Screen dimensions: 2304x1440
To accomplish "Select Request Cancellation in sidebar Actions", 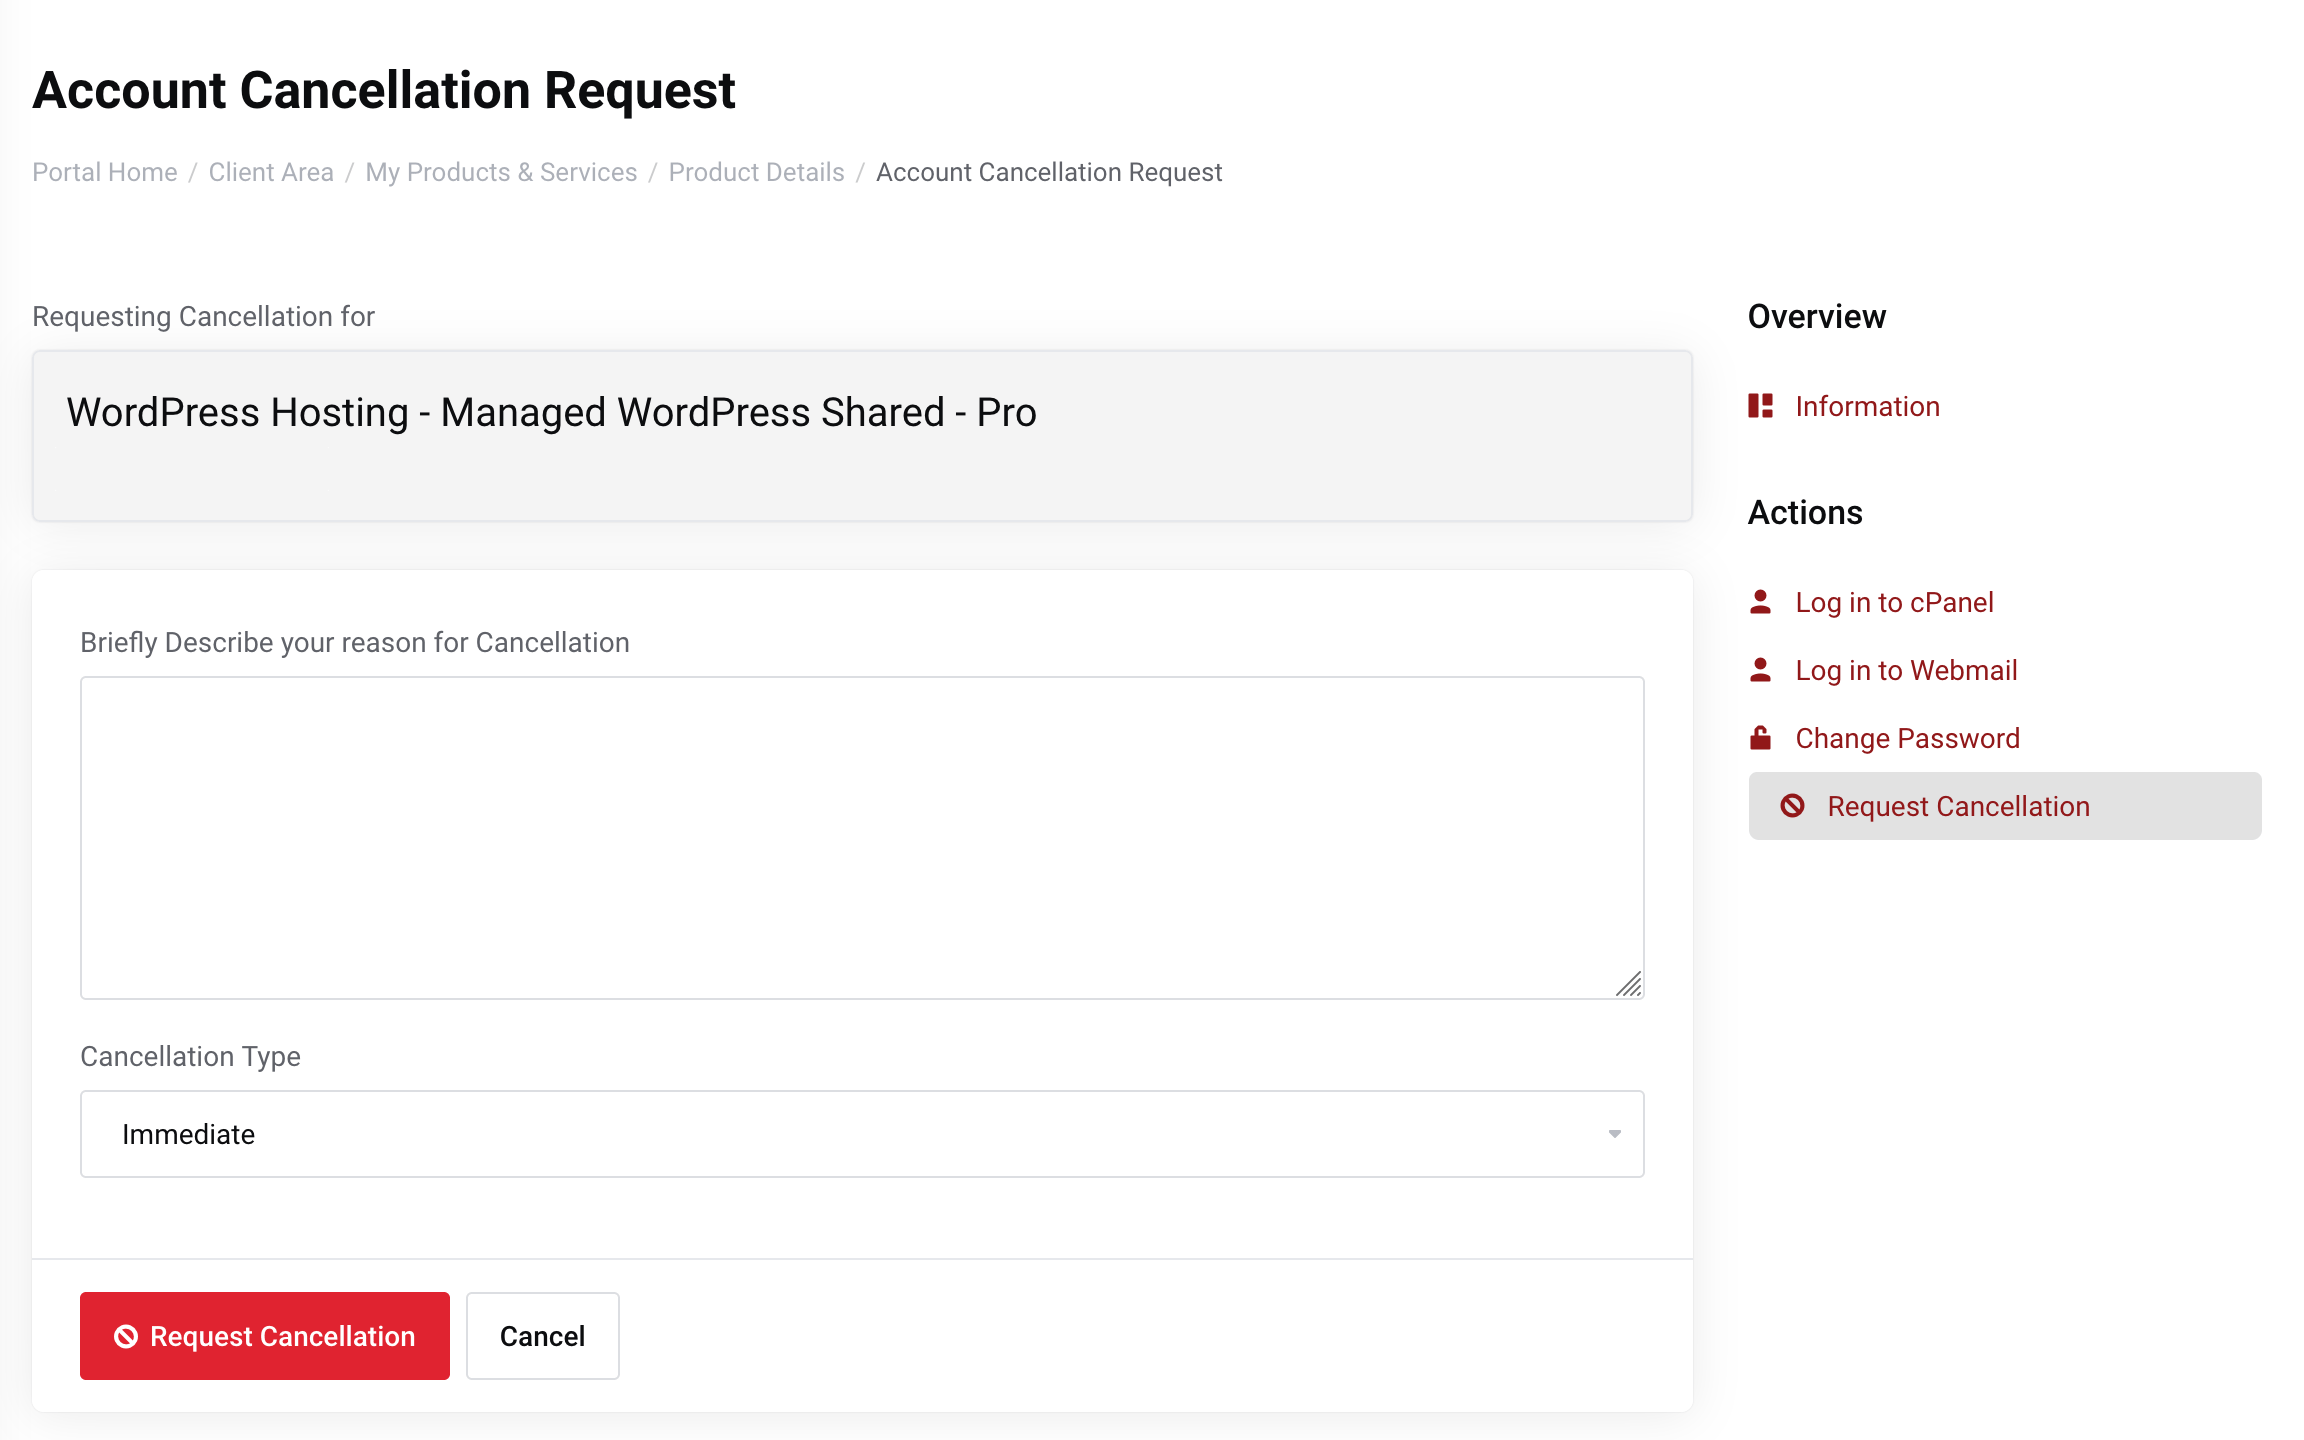I will coord(1958,806).
